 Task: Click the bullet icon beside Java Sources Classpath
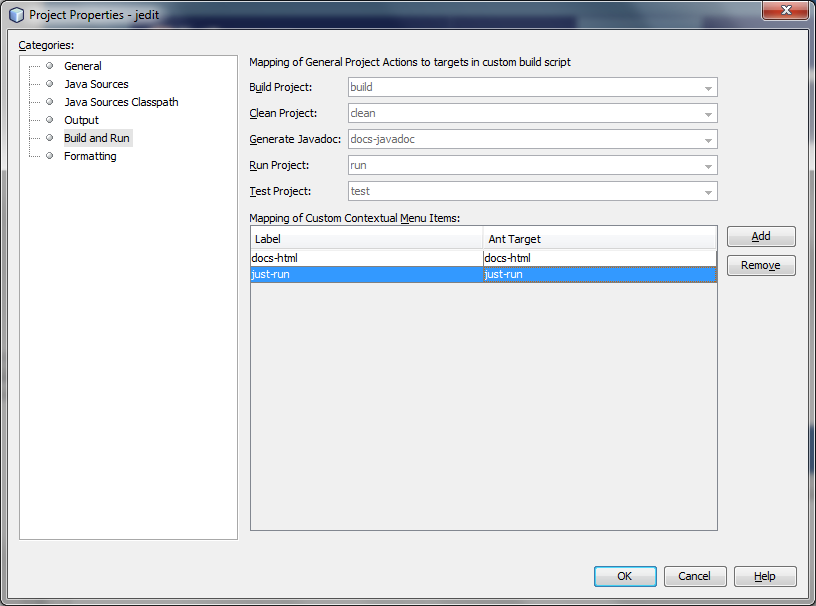pyautogui.click(x=49, y=102)
